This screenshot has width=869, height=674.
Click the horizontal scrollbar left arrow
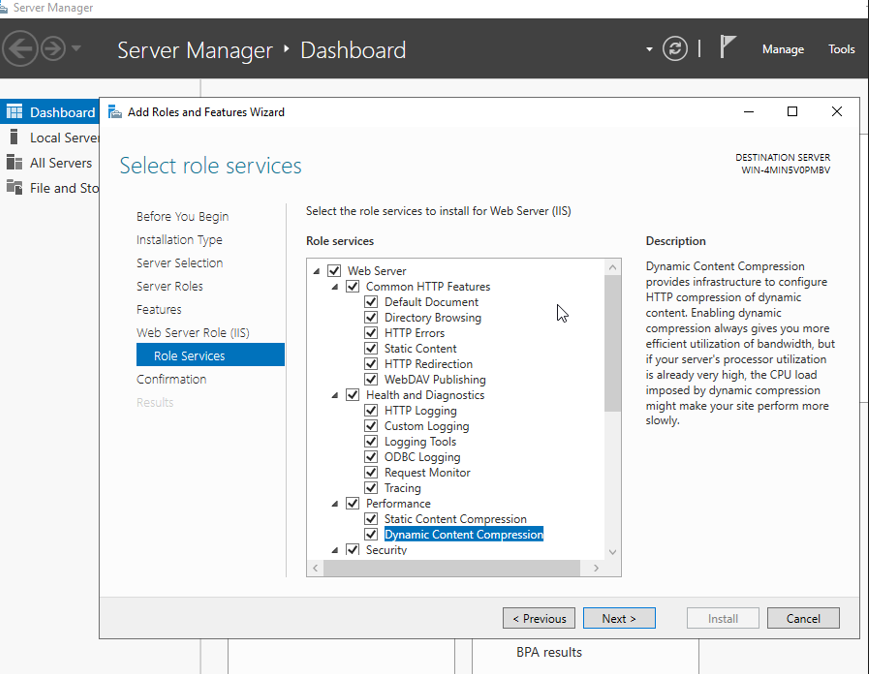click(315, 568)
